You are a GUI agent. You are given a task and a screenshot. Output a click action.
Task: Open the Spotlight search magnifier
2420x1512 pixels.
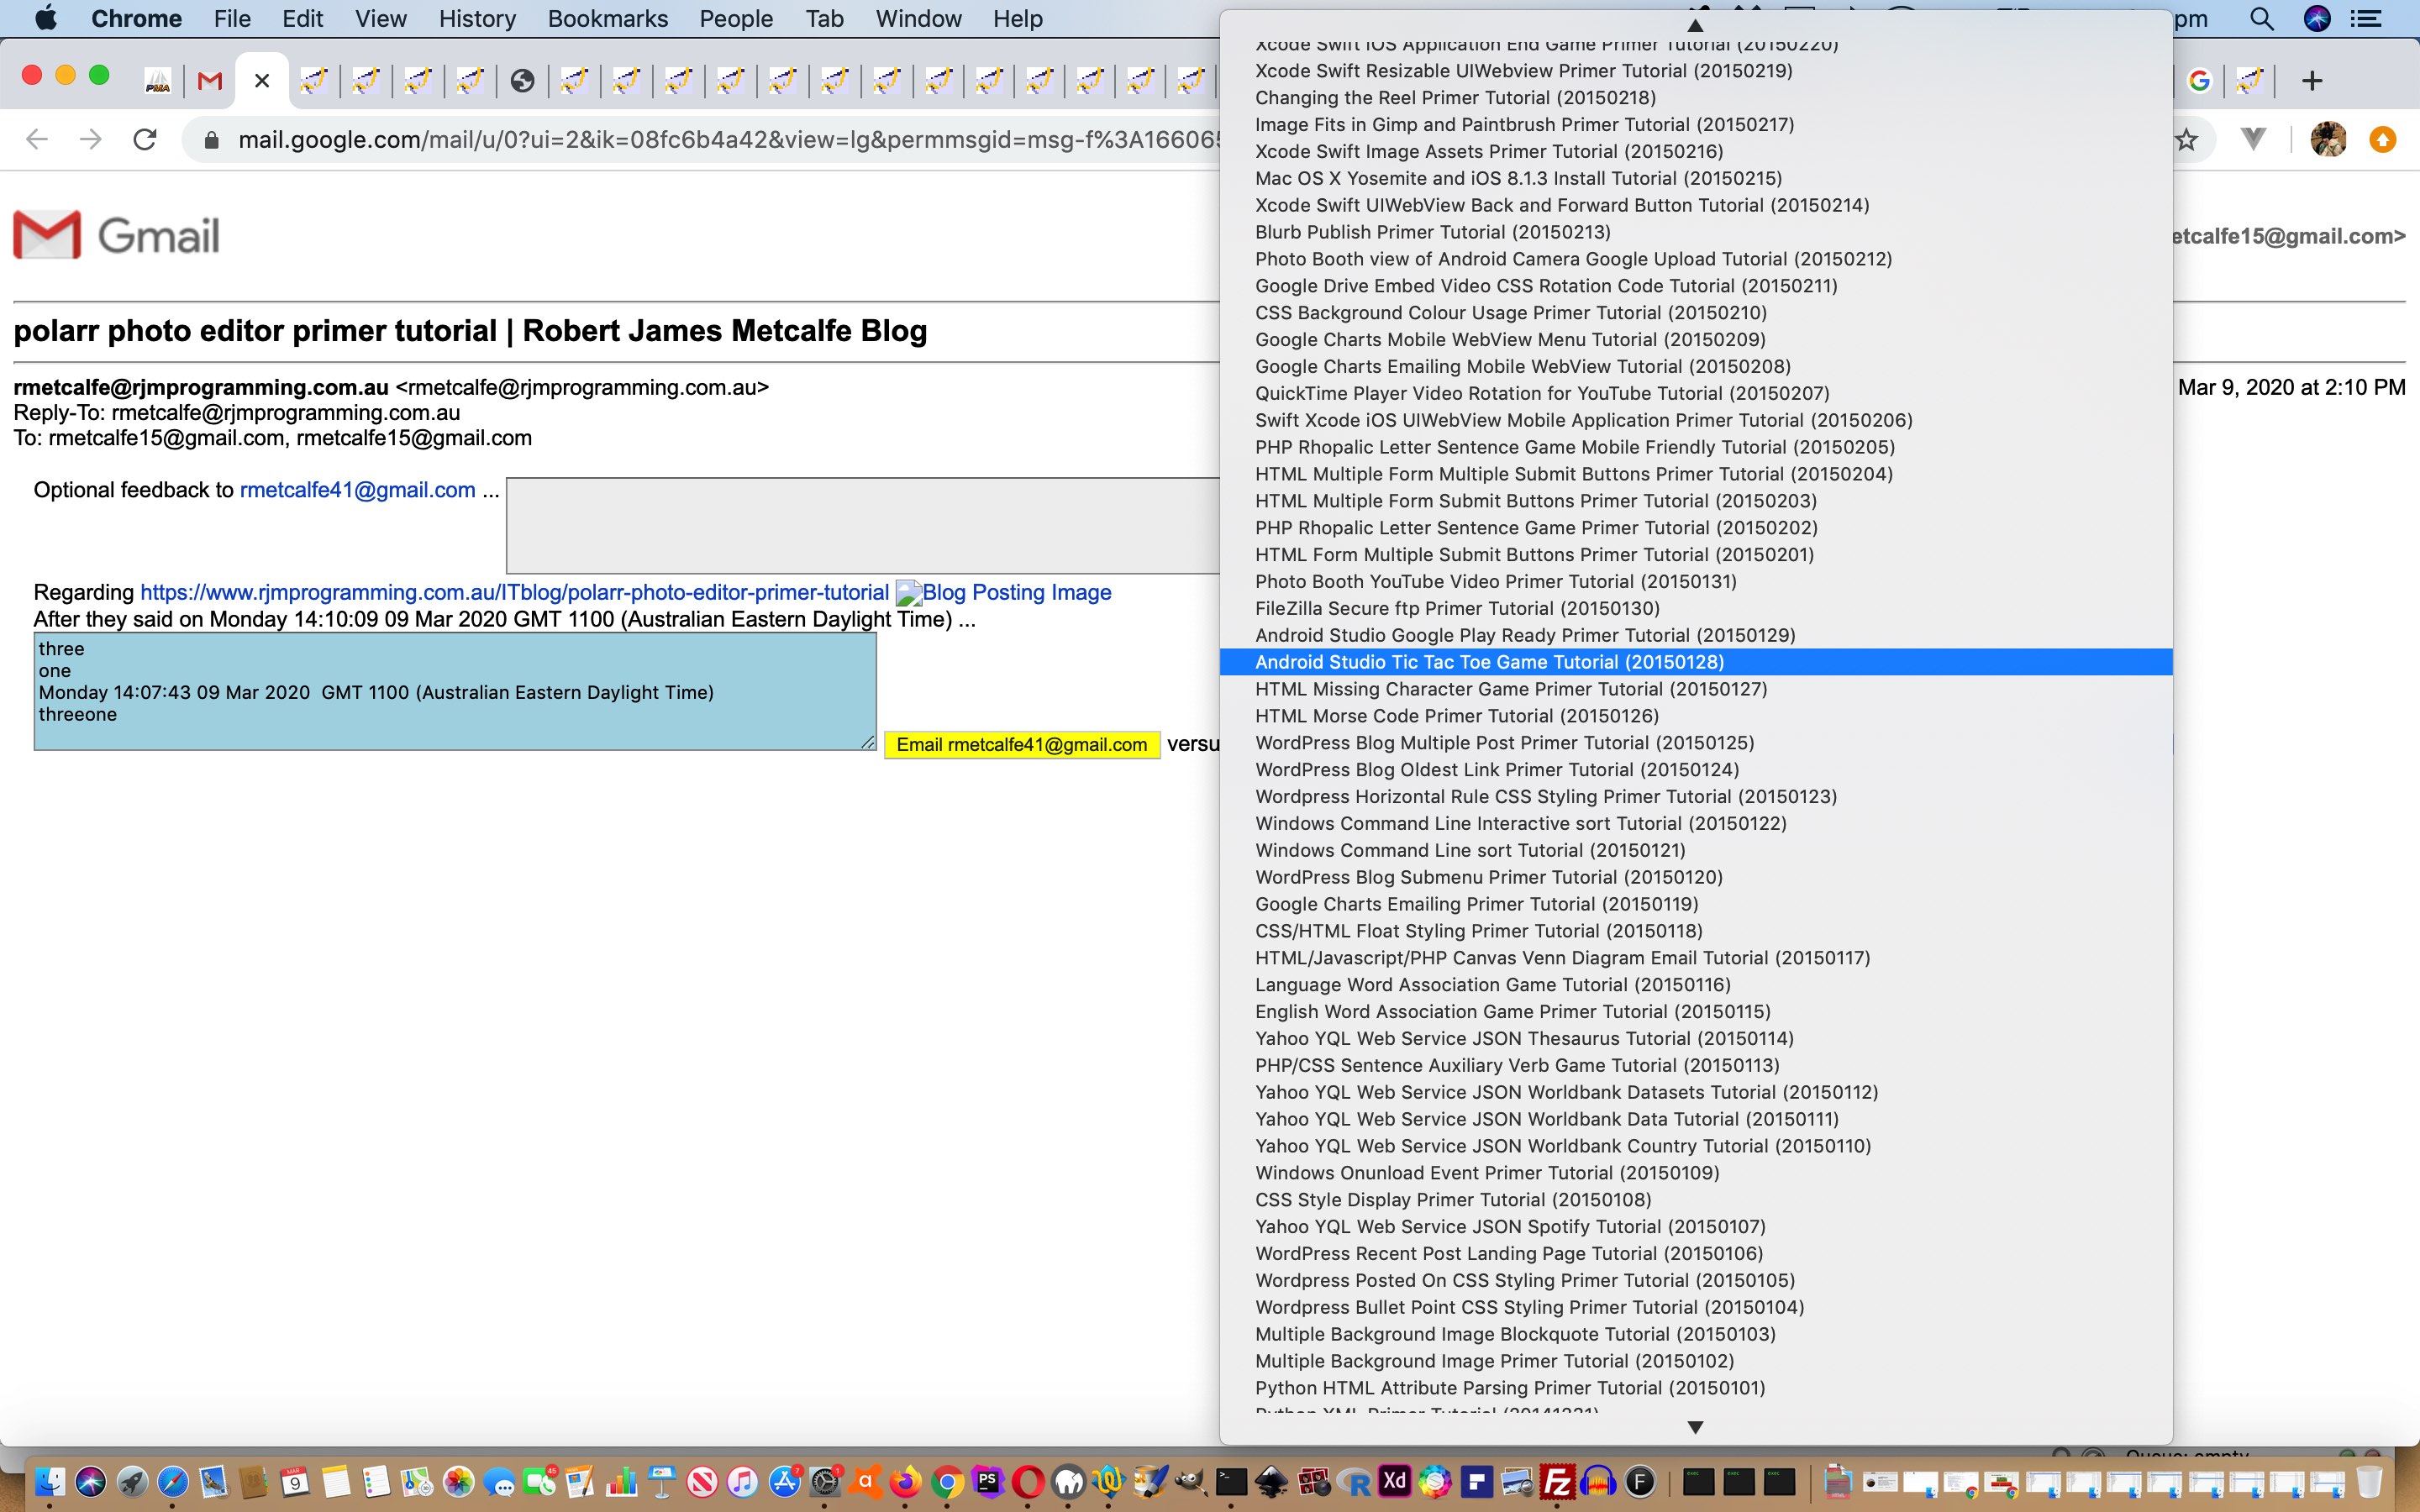click(2262, 18)
